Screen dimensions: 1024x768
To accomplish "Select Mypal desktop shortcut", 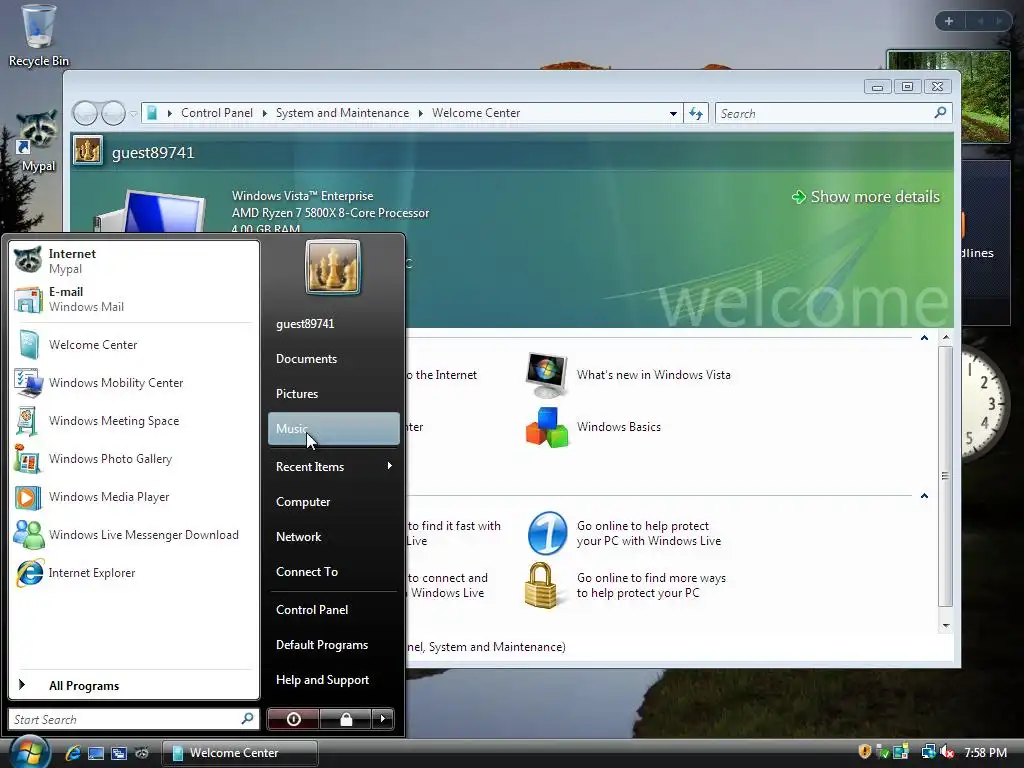I will [37, 142].
